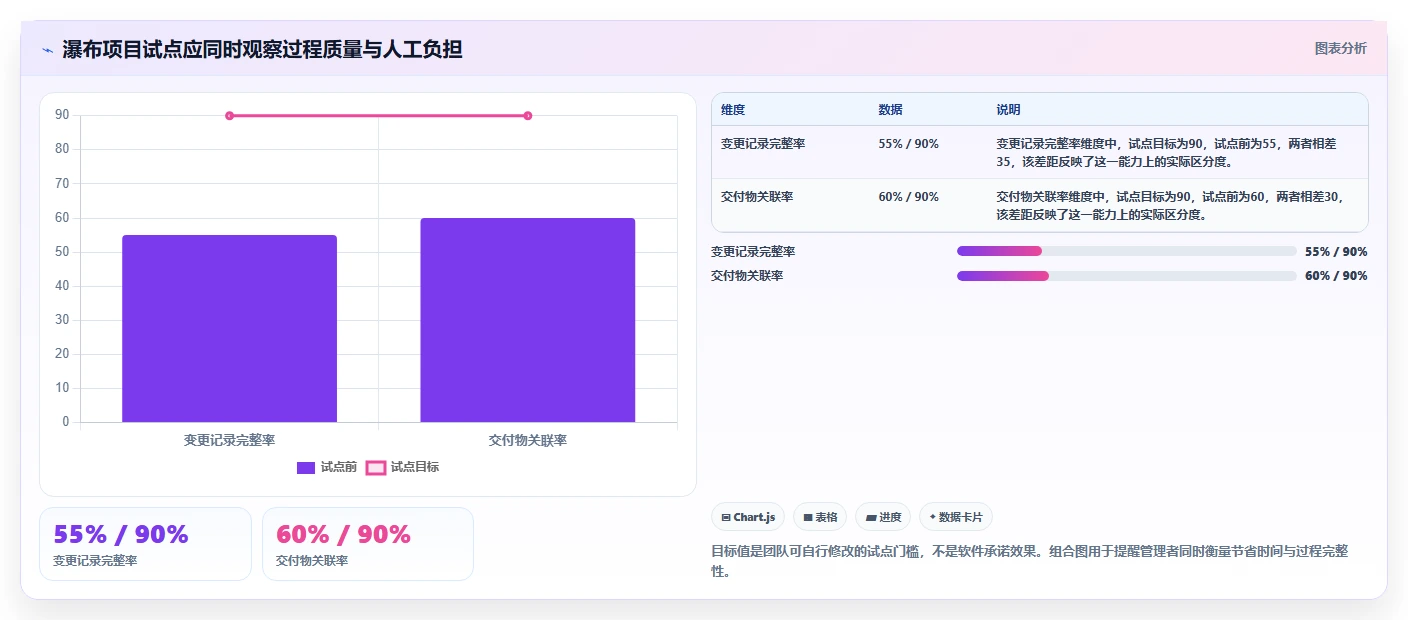Click the 60% / 90% progress value
This screenshot has height=620, width=1408.
[1336, 275]
